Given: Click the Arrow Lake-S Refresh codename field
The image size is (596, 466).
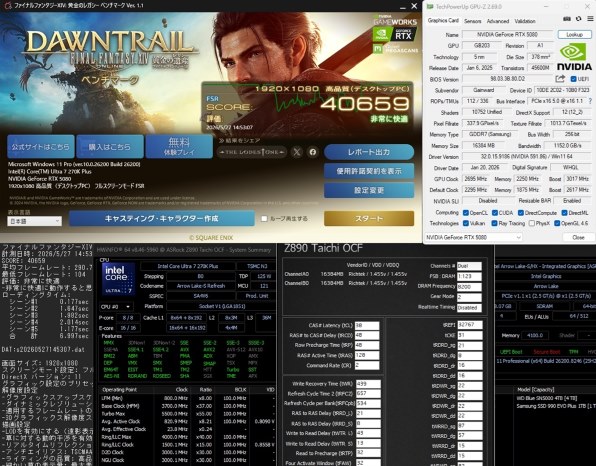Looking at the screenshot, I should pyautogui.click(x=201, y=286).
